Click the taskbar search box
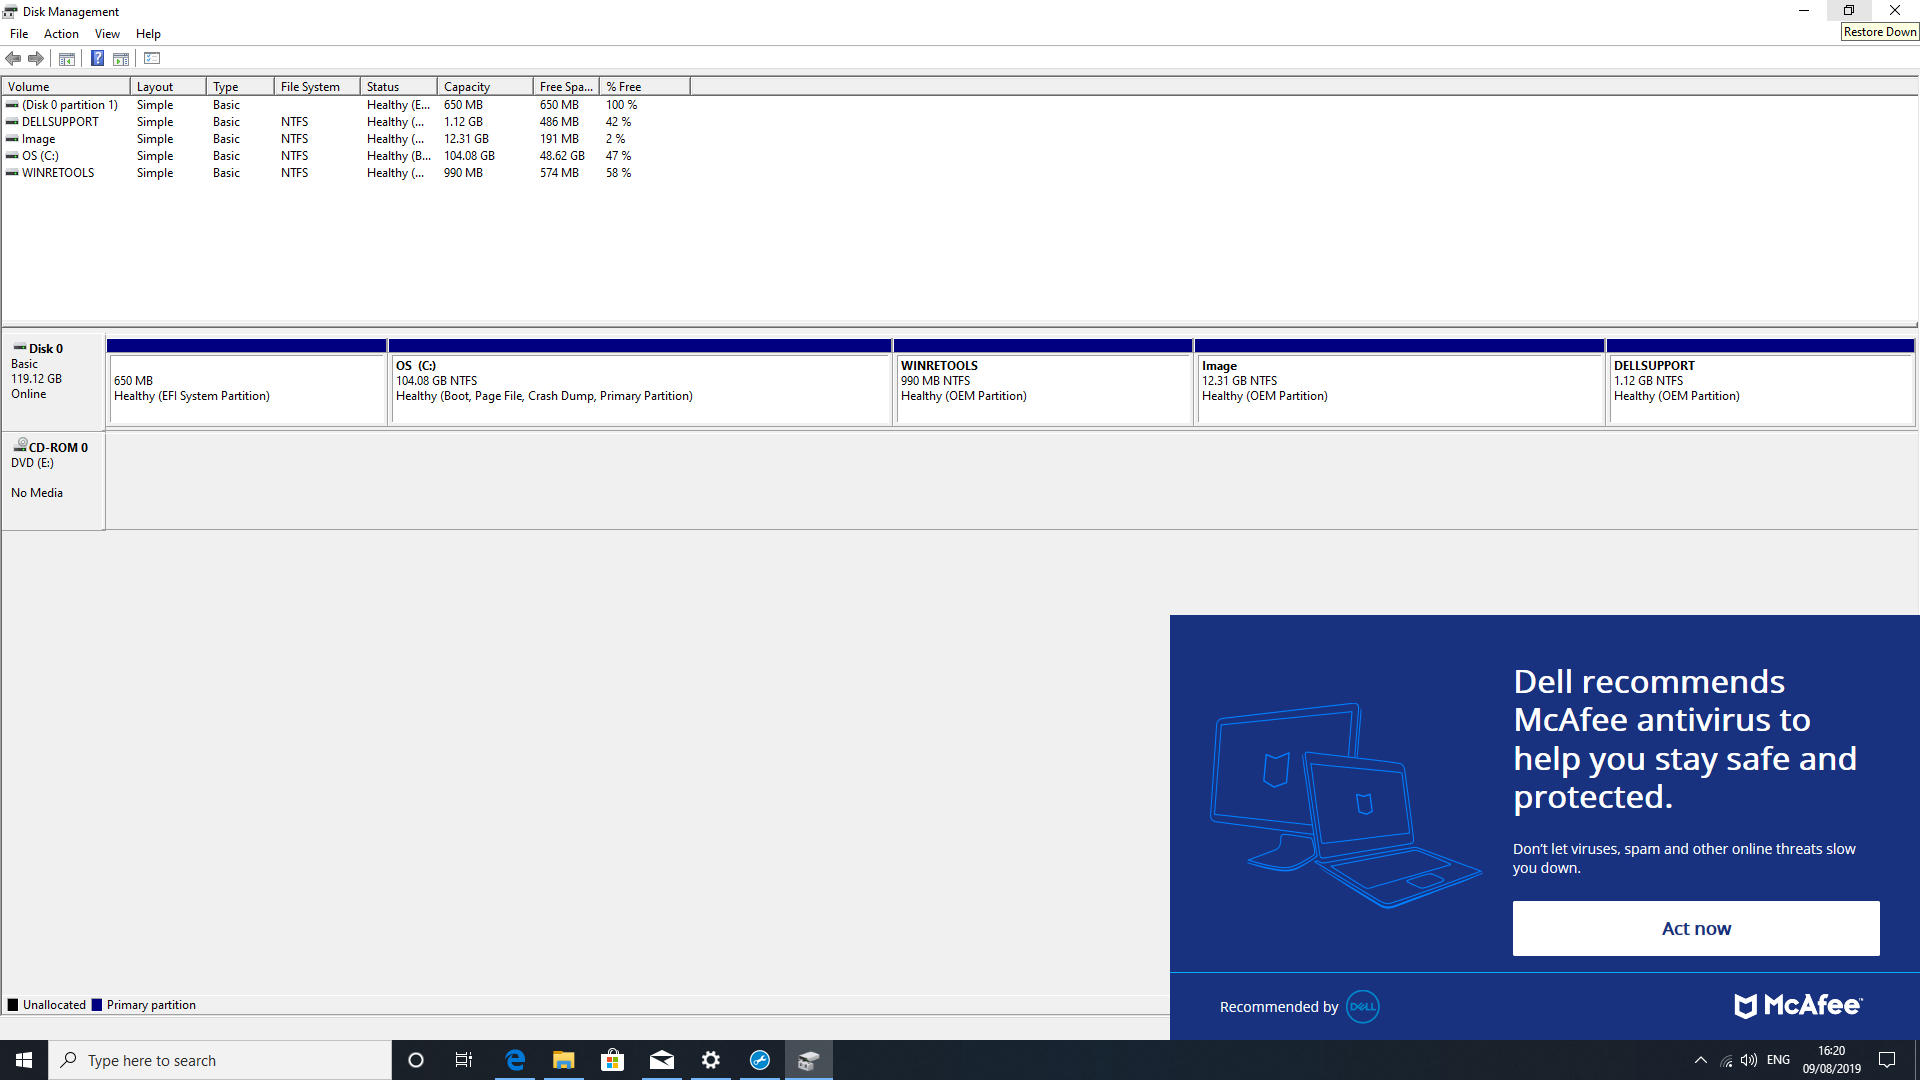The width and height of the screenshot is (1920, 1080). pyautogui.click(x=220, y=1060)
